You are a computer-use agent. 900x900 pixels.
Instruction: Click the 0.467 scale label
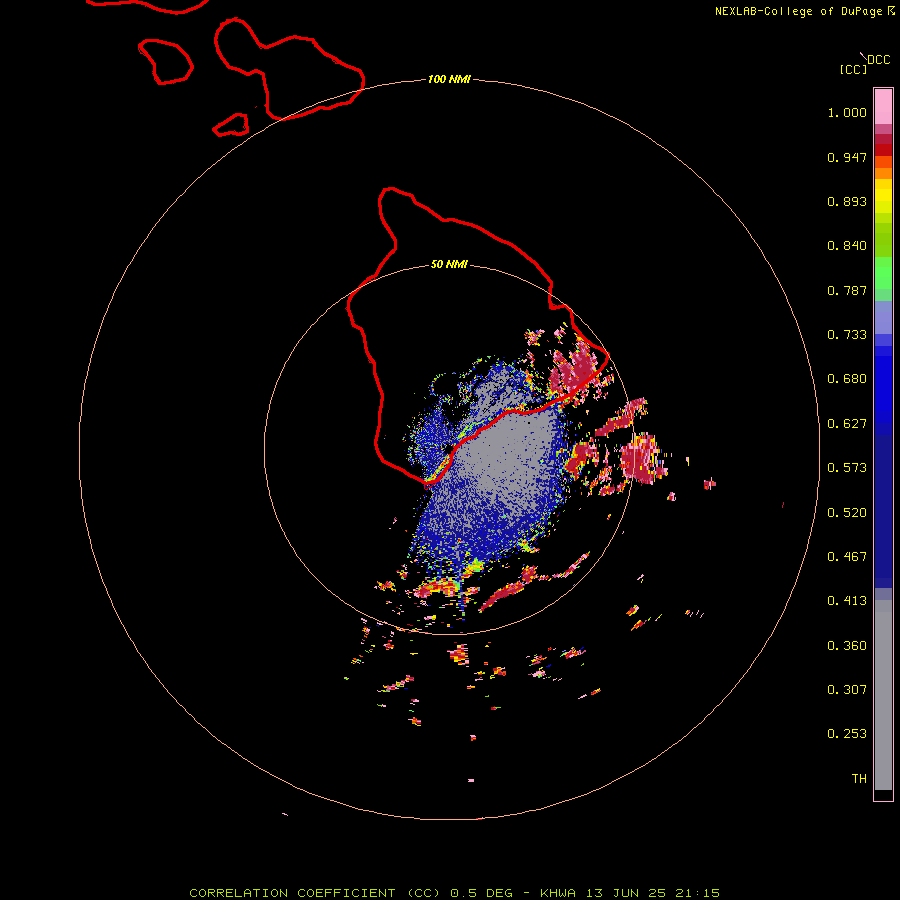(x=847, y=557)
